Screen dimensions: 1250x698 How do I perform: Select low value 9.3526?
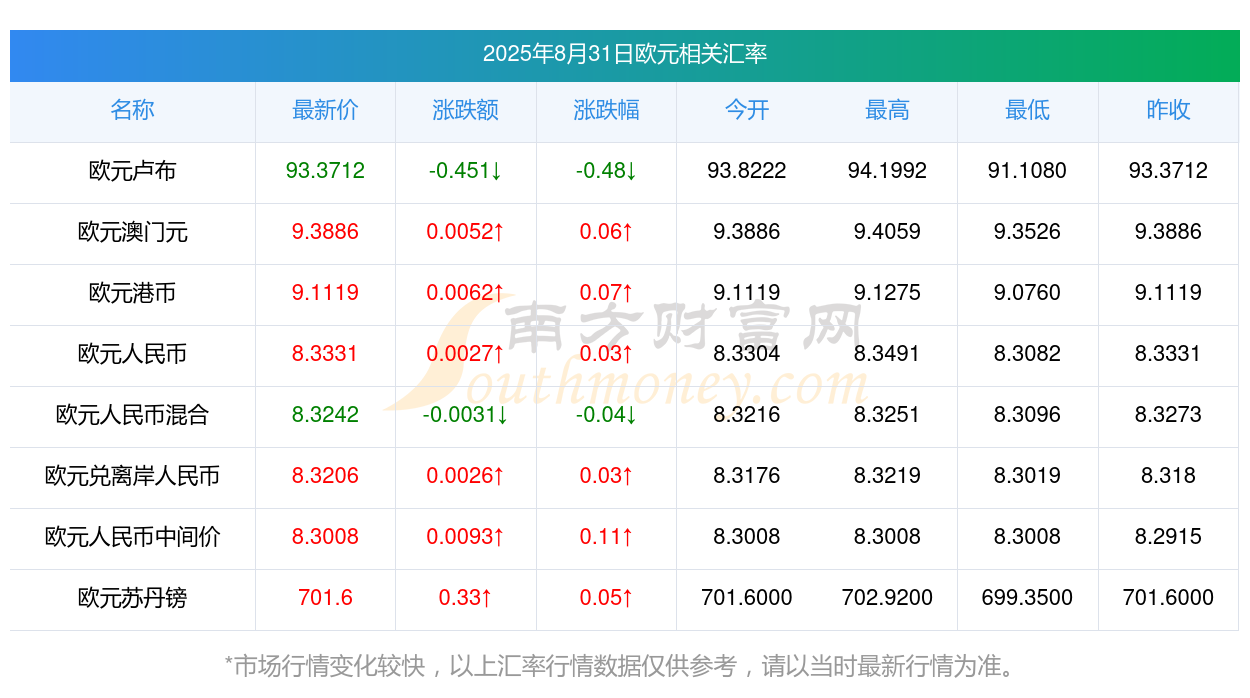pyautogui.click(x=1028, y=232)
